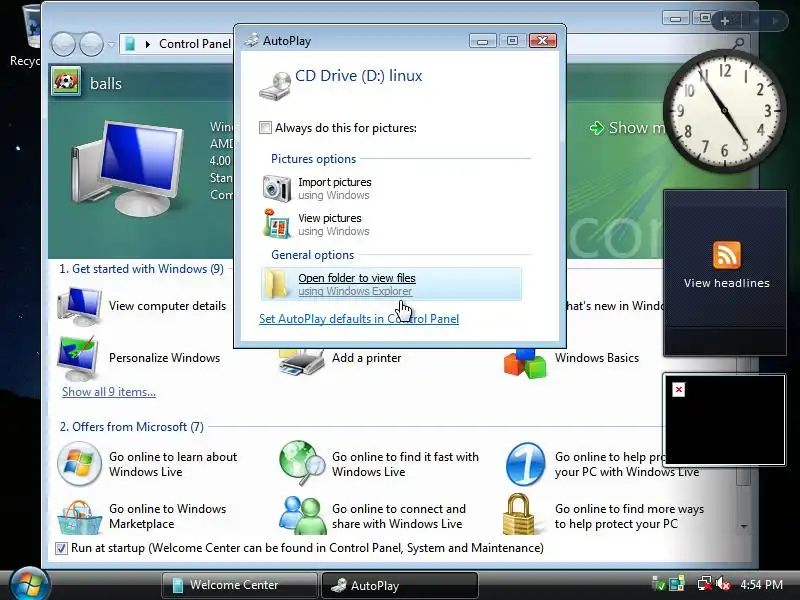Switch to the AutoPlay taskbar button
This screenshot has width=800, height=600.
coord(399,585)
